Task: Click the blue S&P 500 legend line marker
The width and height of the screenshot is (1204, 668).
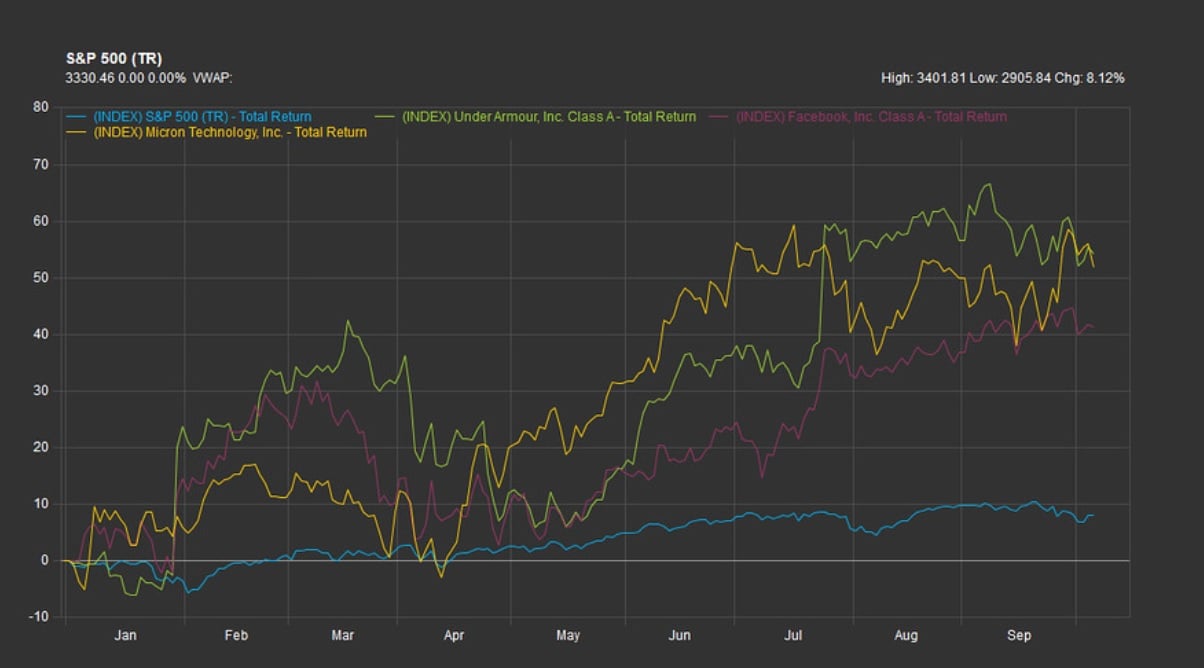Action: [77, 117]
